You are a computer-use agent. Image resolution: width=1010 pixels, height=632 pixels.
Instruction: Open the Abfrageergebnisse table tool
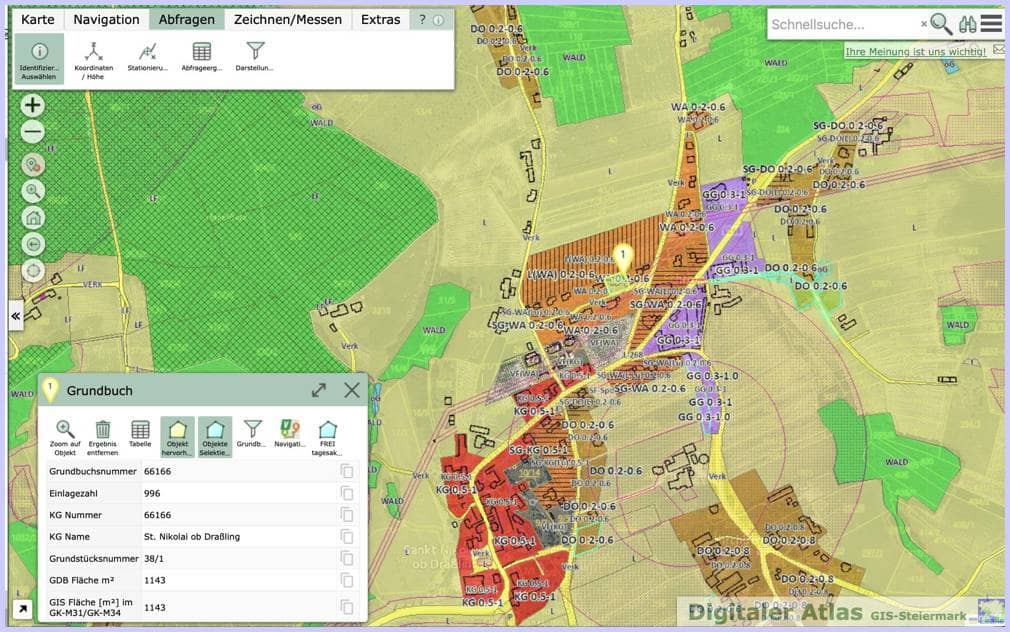[x=202, y=57]
